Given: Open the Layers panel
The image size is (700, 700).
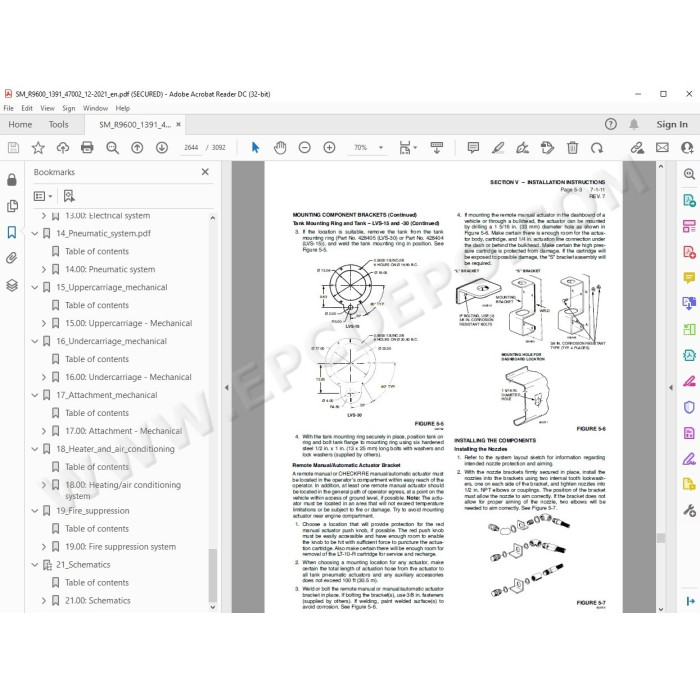Looking at the screenshot, I should click(x=12, y=285).
